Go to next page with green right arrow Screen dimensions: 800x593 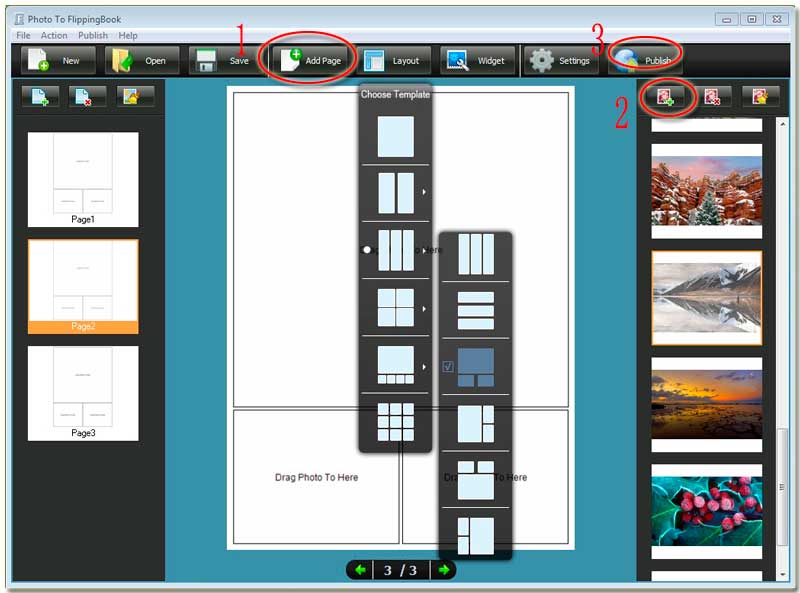pyautogui.click(x=443, y=570)
